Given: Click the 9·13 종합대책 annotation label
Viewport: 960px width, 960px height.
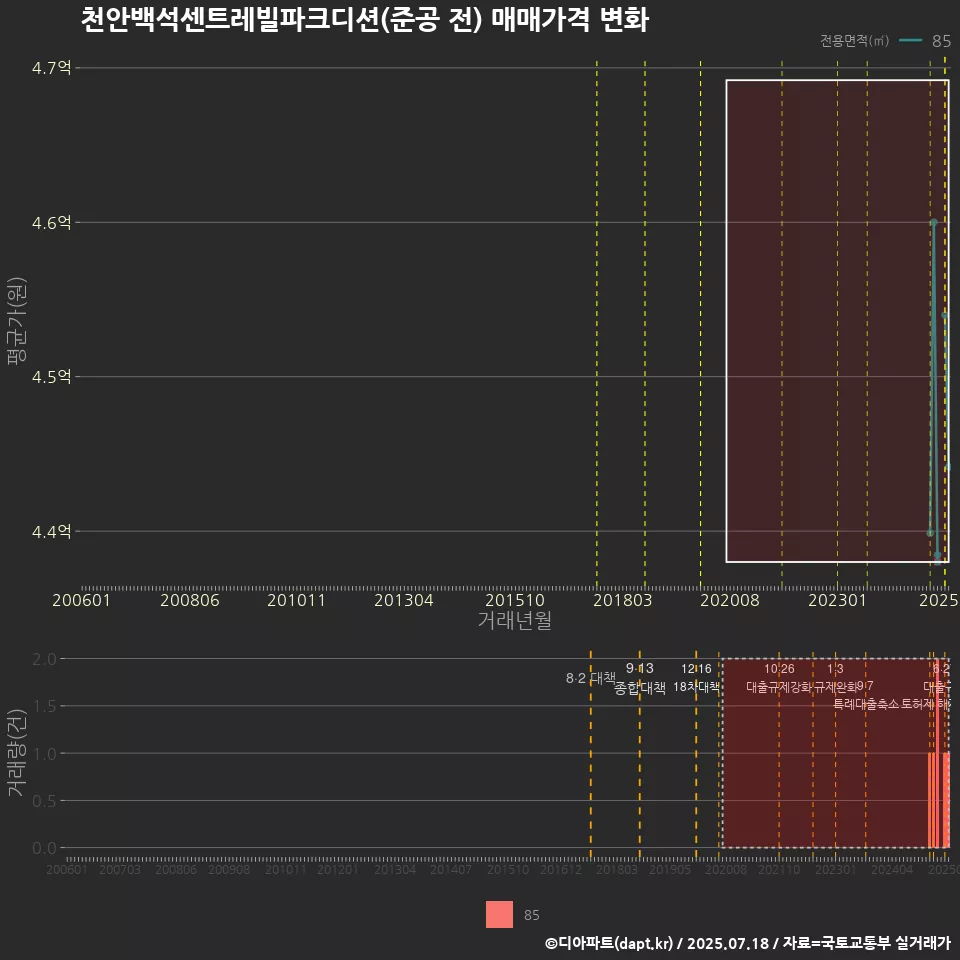Looking at the screenshot, I should coord(640,678).
